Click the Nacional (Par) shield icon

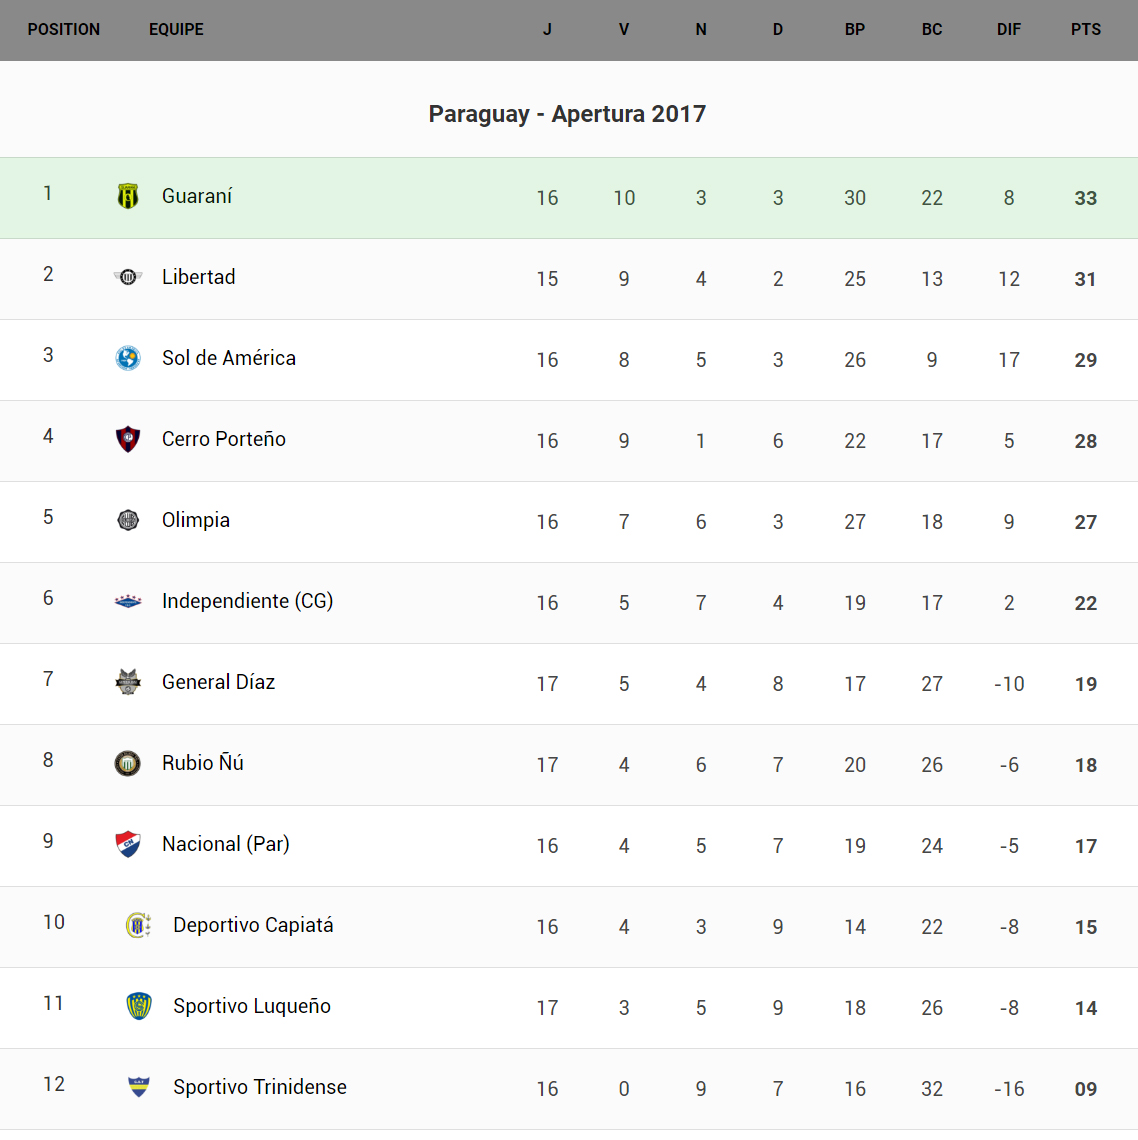point(128,844)
